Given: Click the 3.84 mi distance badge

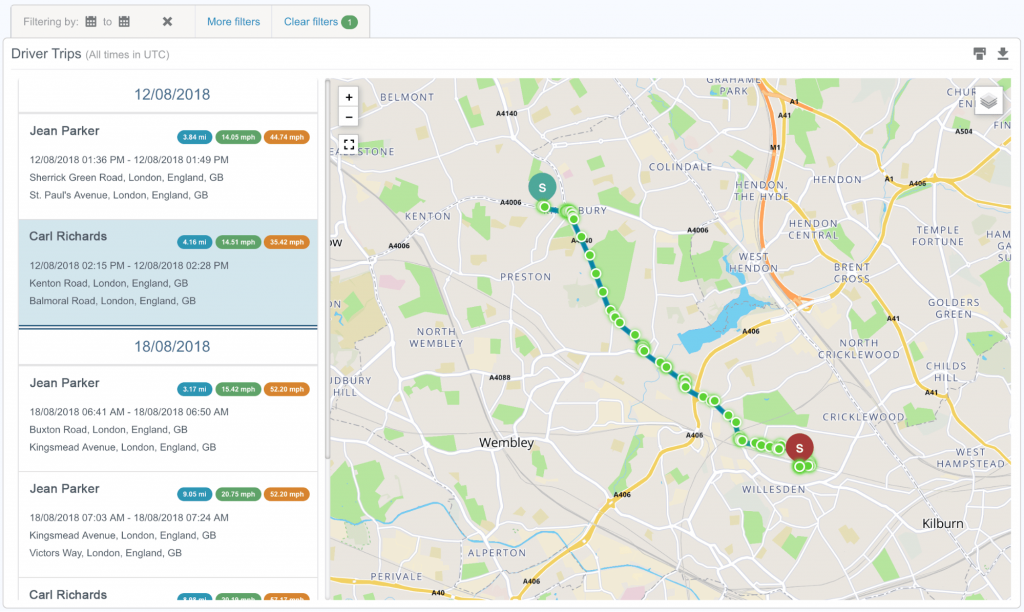Looking at the screenshot, I should (x=195, y=137).
